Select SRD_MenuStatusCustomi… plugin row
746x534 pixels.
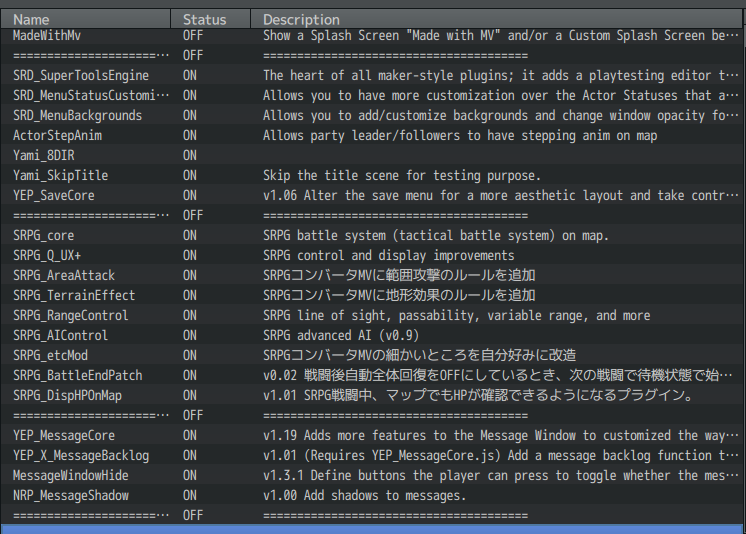click(372, 95)
